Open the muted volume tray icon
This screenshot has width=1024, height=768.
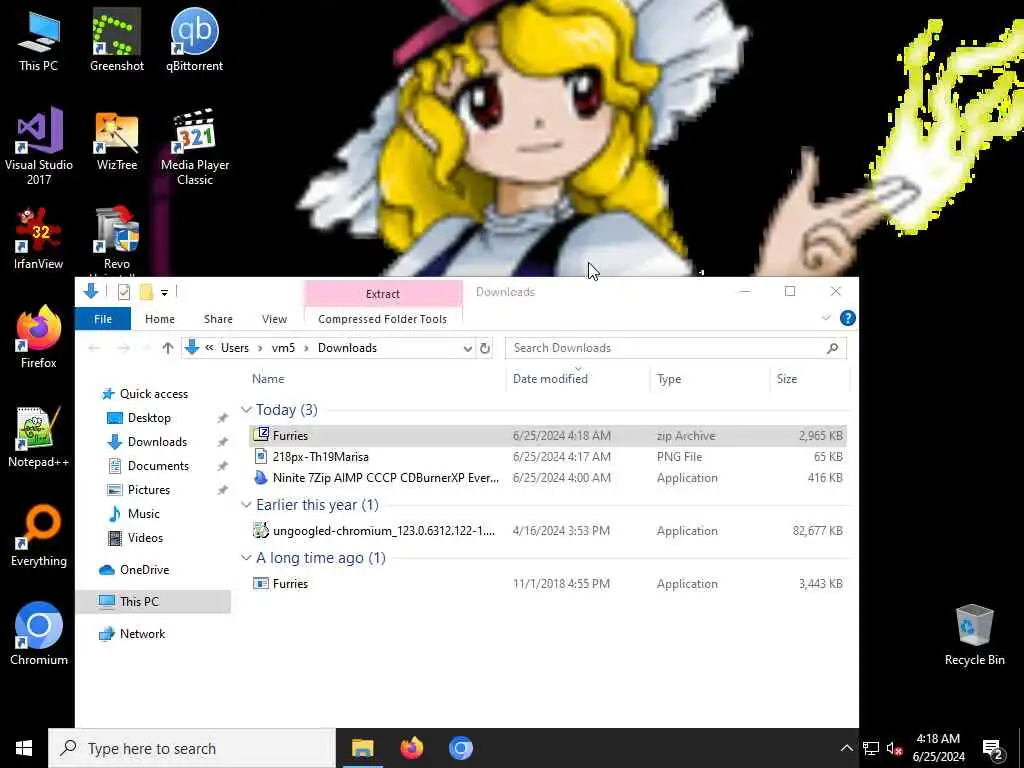(x=895, y=748)
